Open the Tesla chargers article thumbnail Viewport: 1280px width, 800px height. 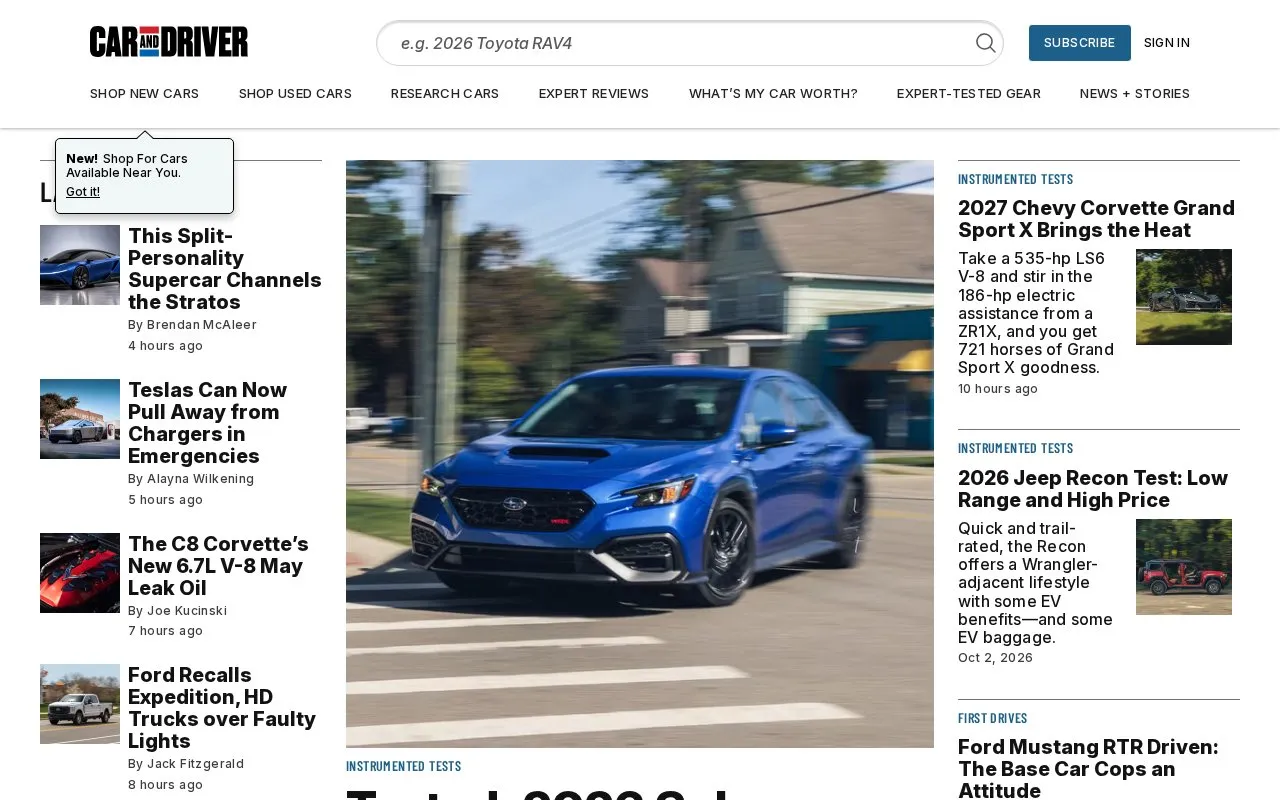click(x=80, y=419)
